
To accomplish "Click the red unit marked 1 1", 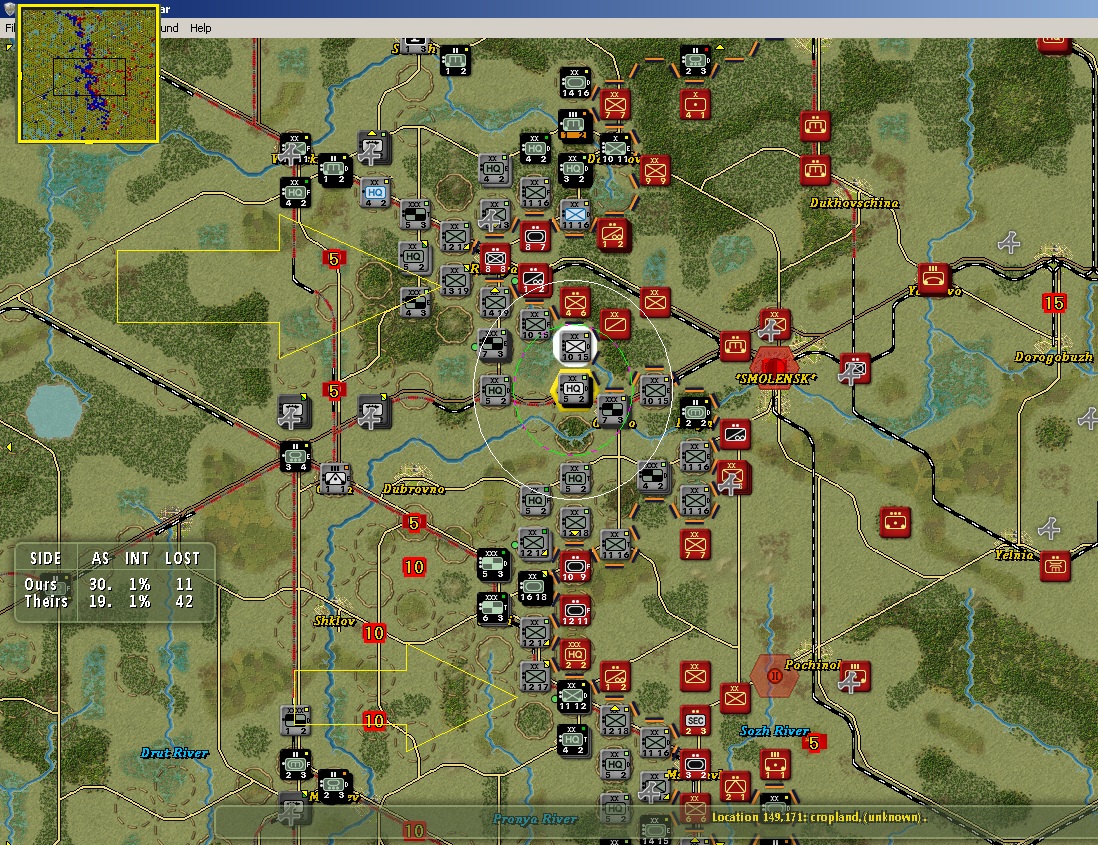I will (x=775, y=764).
